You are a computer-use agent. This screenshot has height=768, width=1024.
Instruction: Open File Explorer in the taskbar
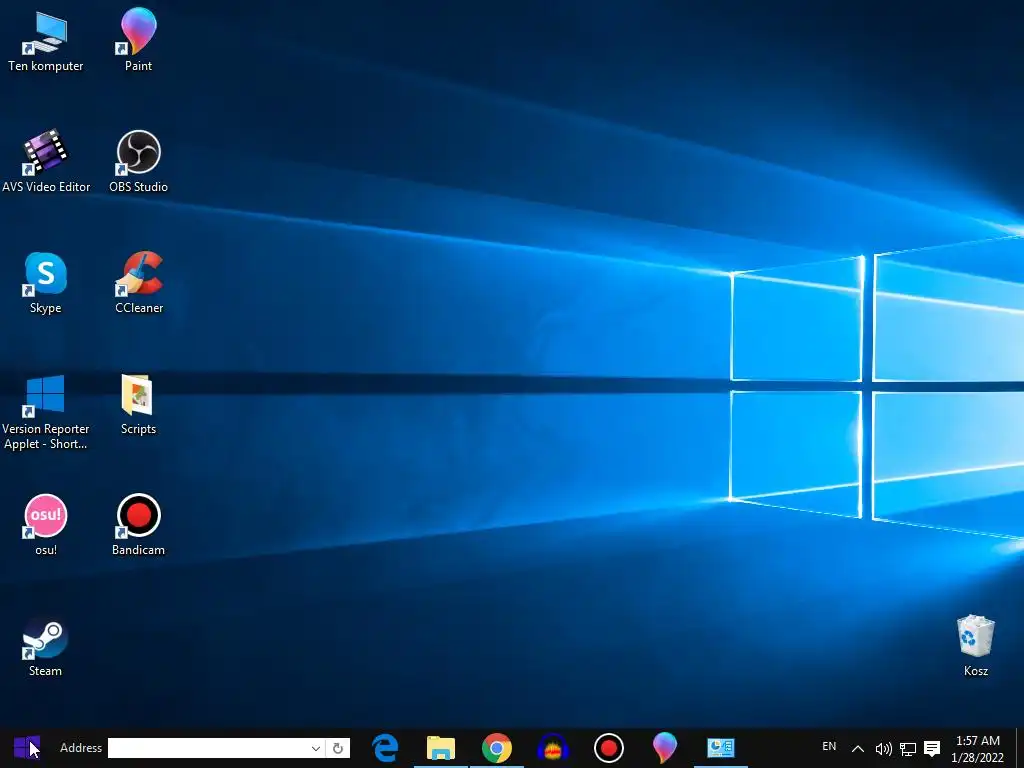tap(441, 748)
